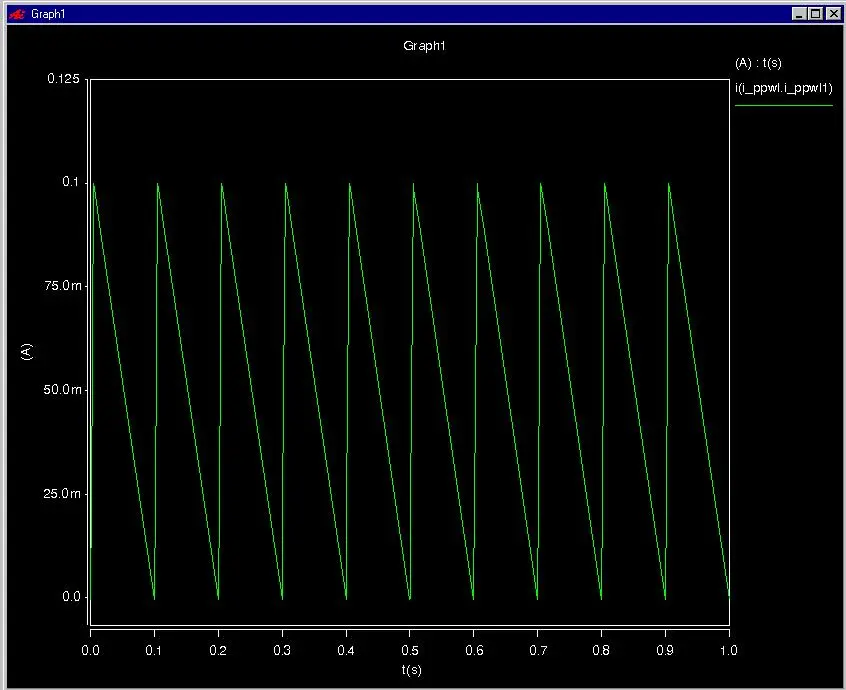
Task: Click the 0.125 y-axis tick value
Action: pos(63,79)
